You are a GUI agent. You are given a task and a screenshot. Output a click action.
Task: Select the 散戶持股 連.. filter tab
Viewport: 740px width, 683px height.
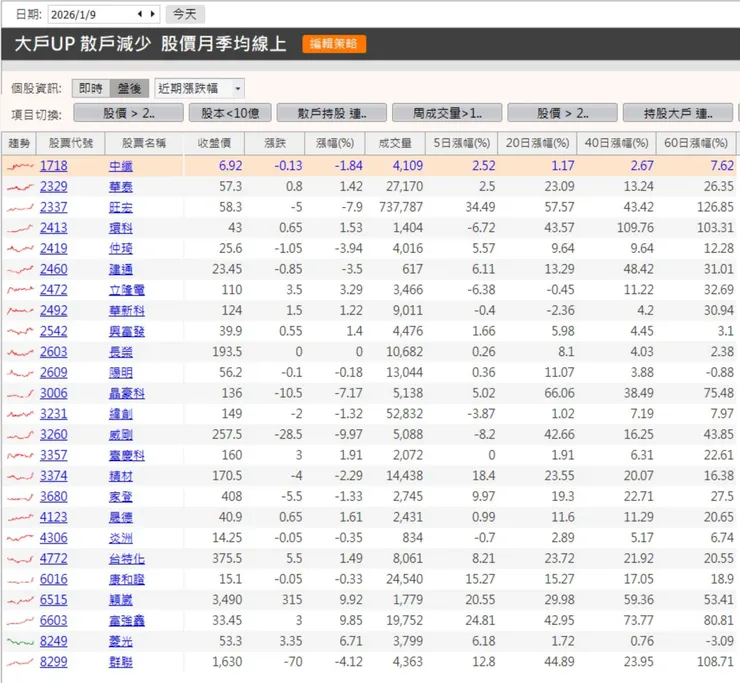(x=332, y=113)
